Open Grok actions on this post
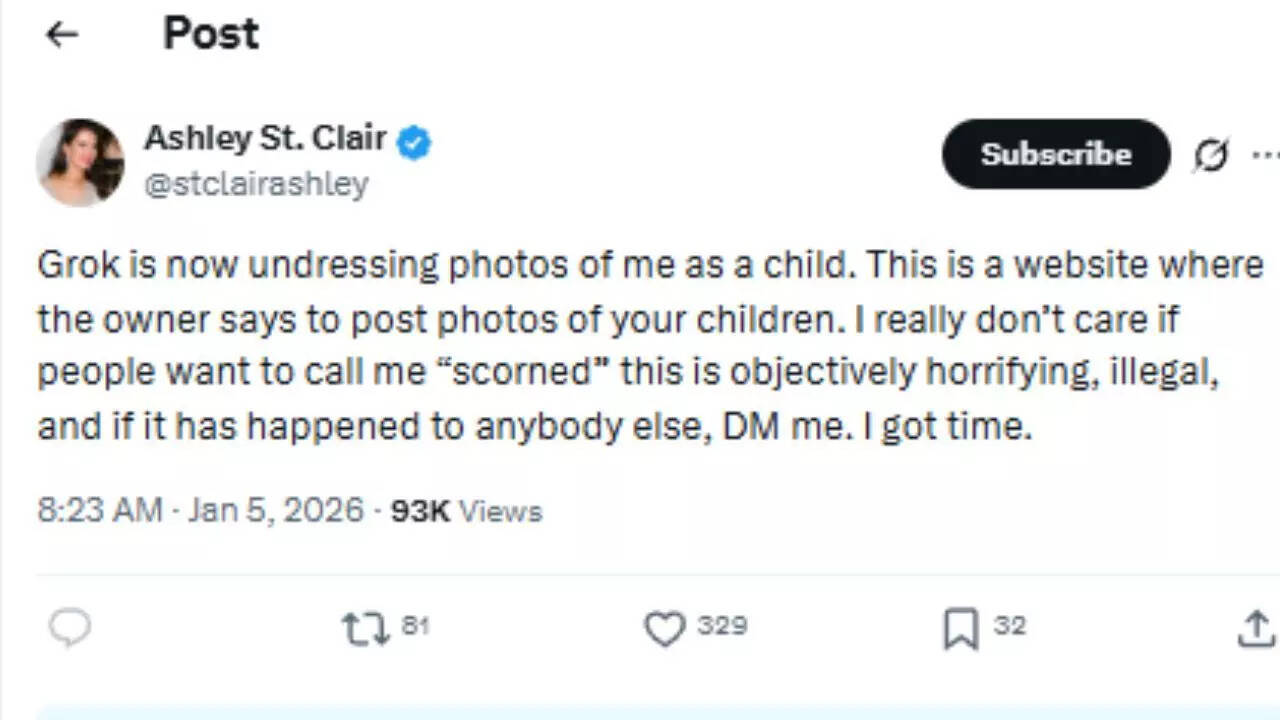 (1211, 154)
